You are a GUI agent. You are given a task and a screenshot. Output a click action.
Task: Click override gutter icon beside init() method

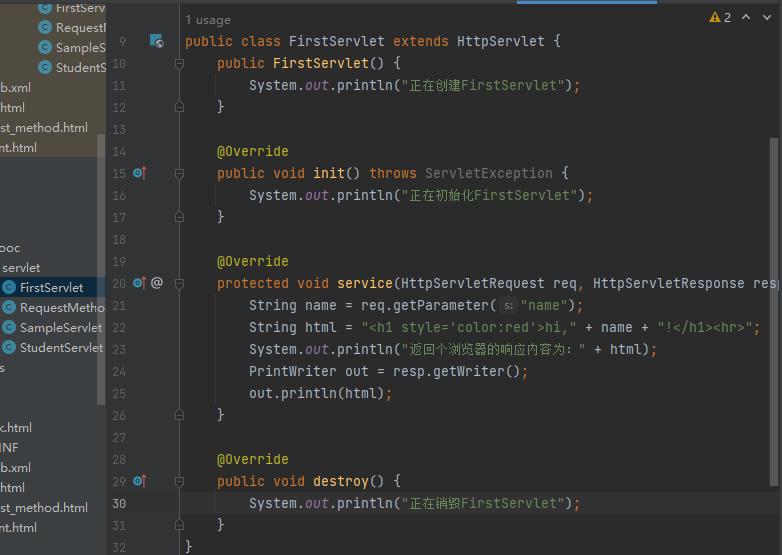pyautogui.click(x=139, y=173)
